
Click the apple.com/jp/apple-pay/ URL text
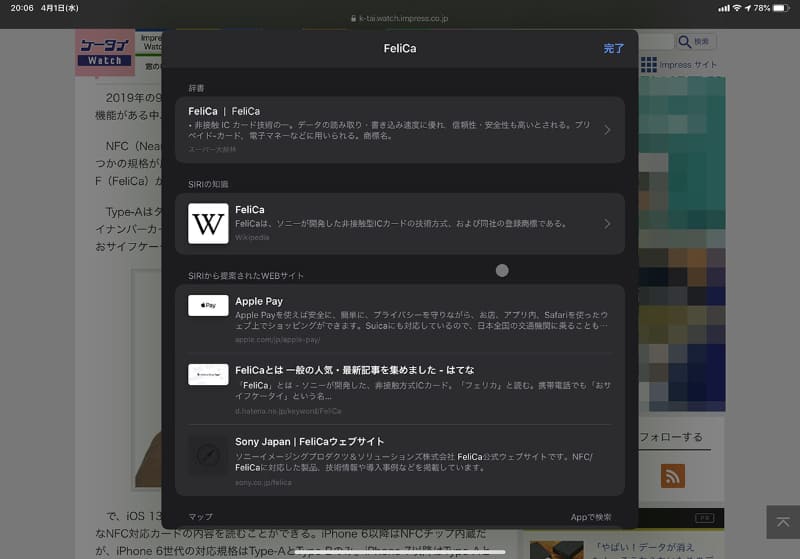(278, 340)
